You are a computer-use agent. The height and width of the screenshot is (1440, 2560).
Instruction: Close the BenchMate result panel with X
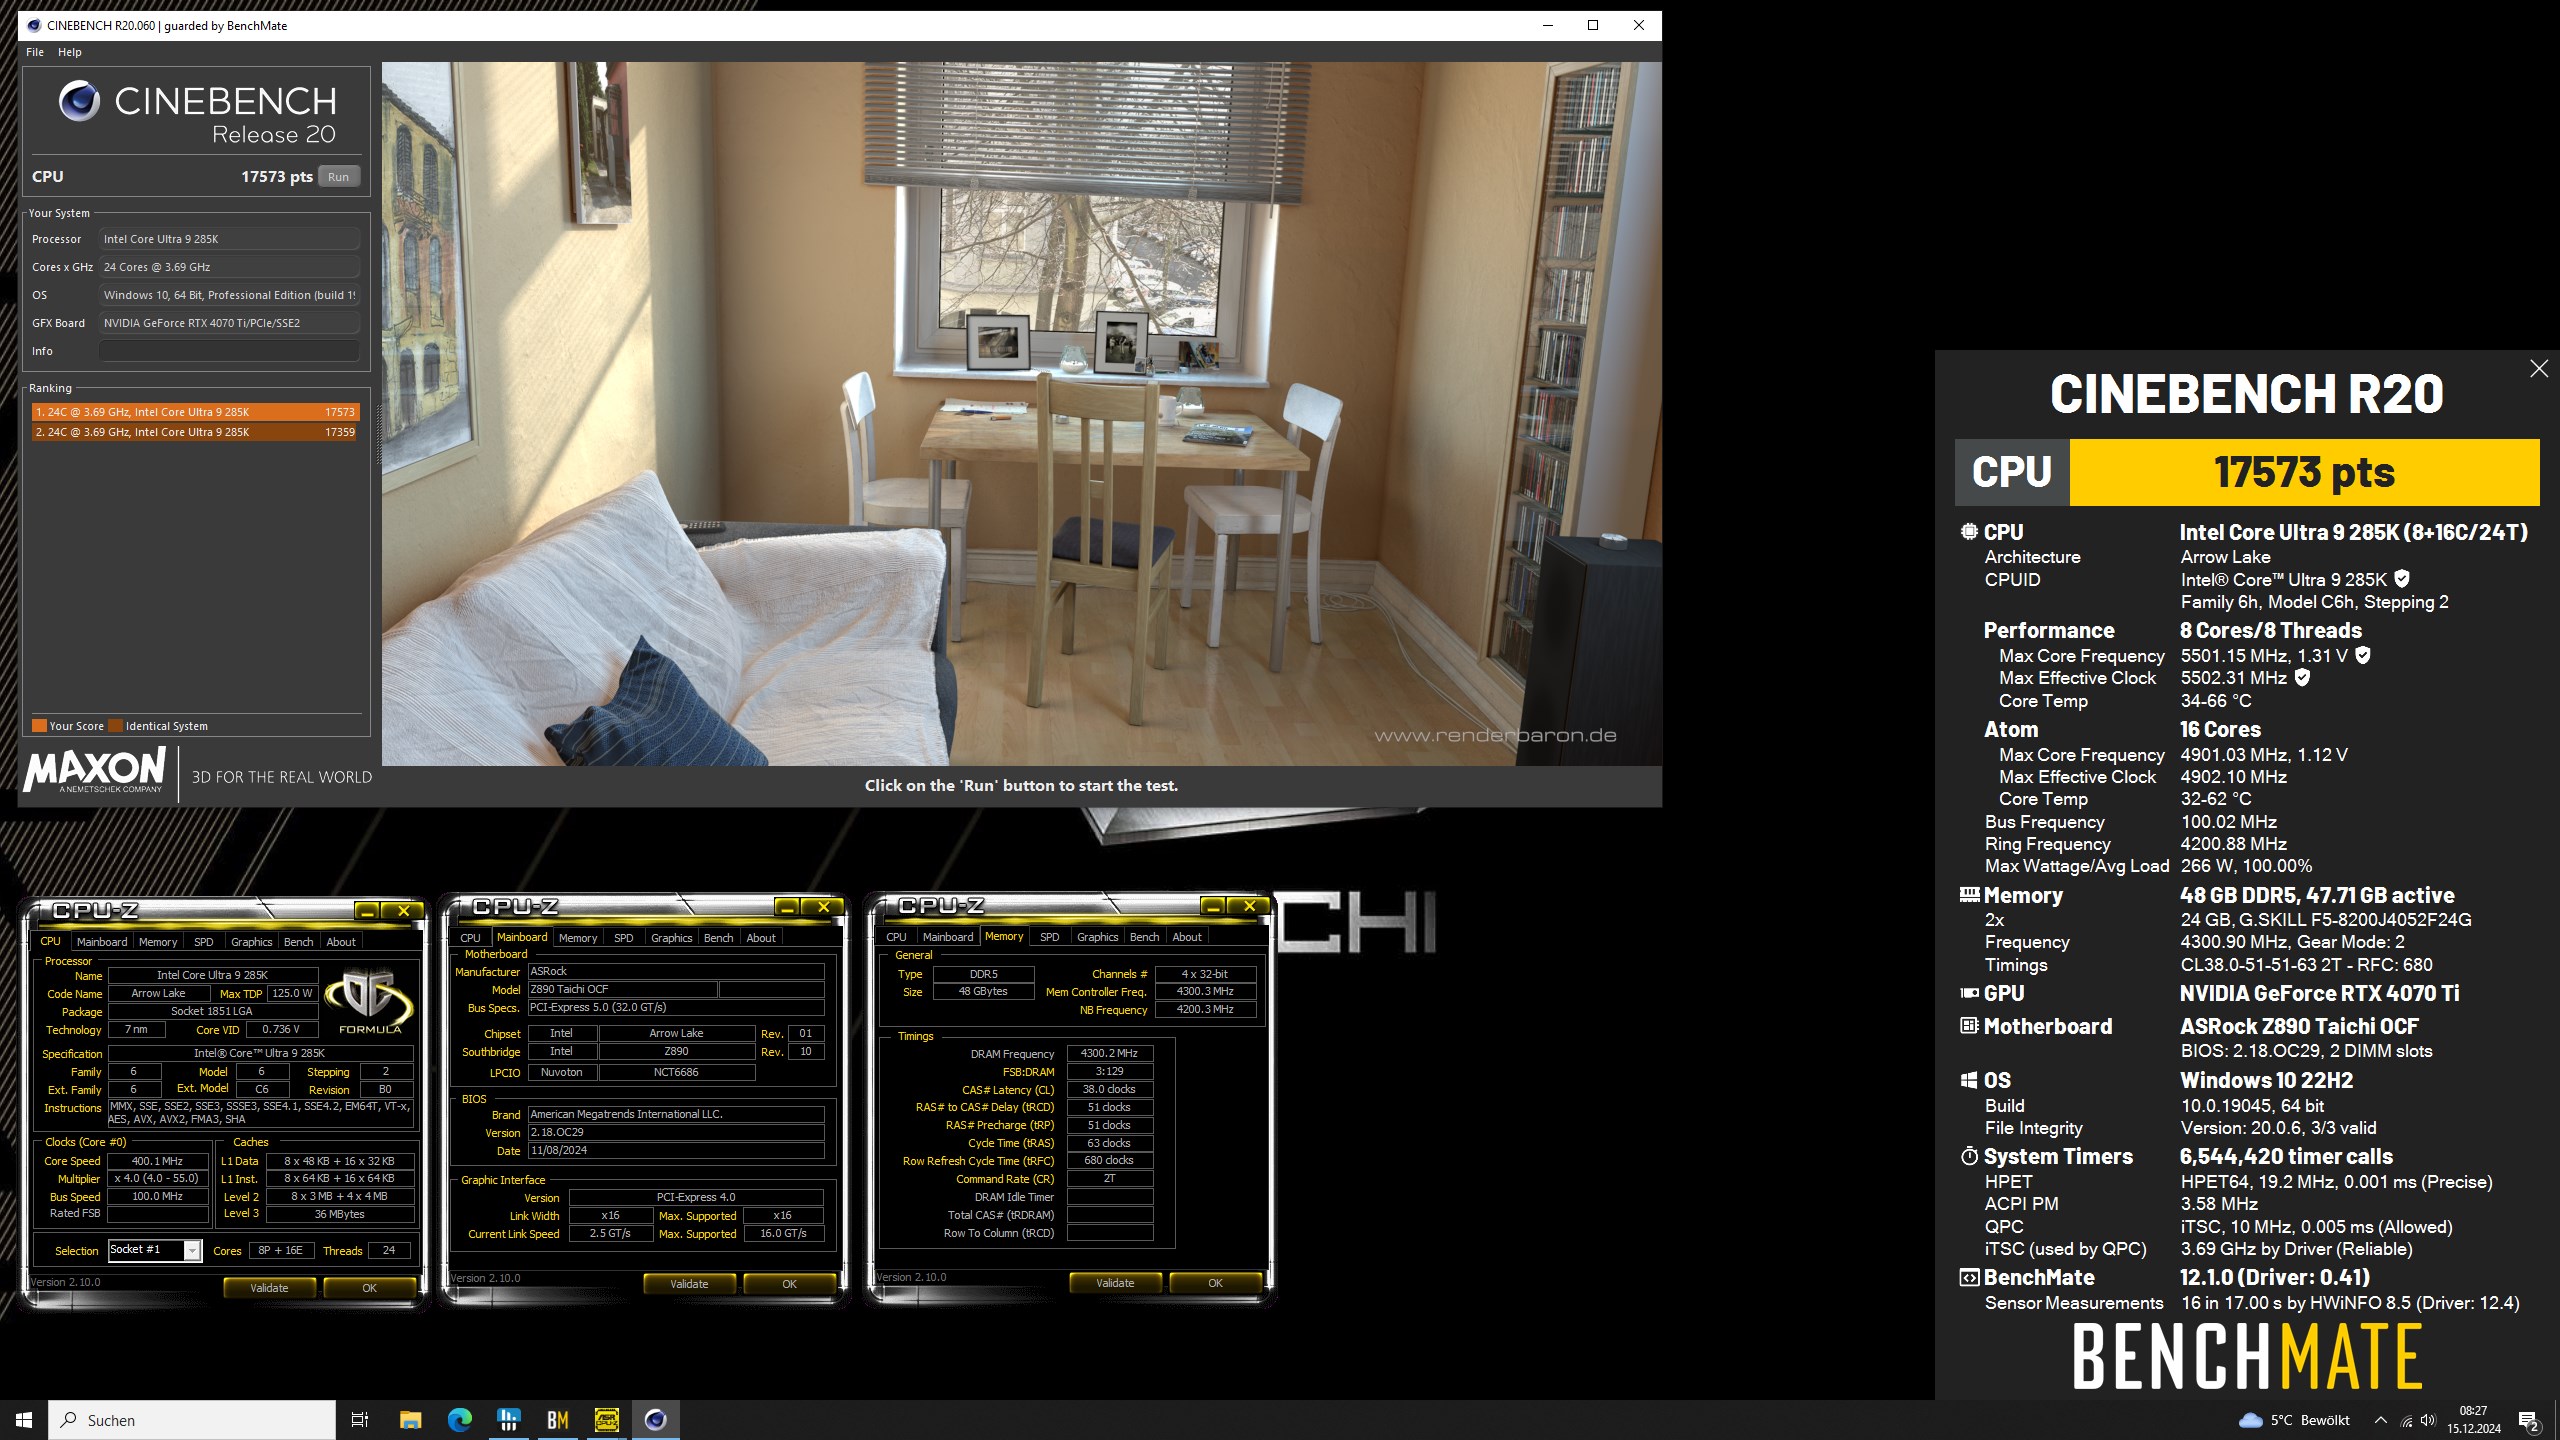pos(2539,369)
